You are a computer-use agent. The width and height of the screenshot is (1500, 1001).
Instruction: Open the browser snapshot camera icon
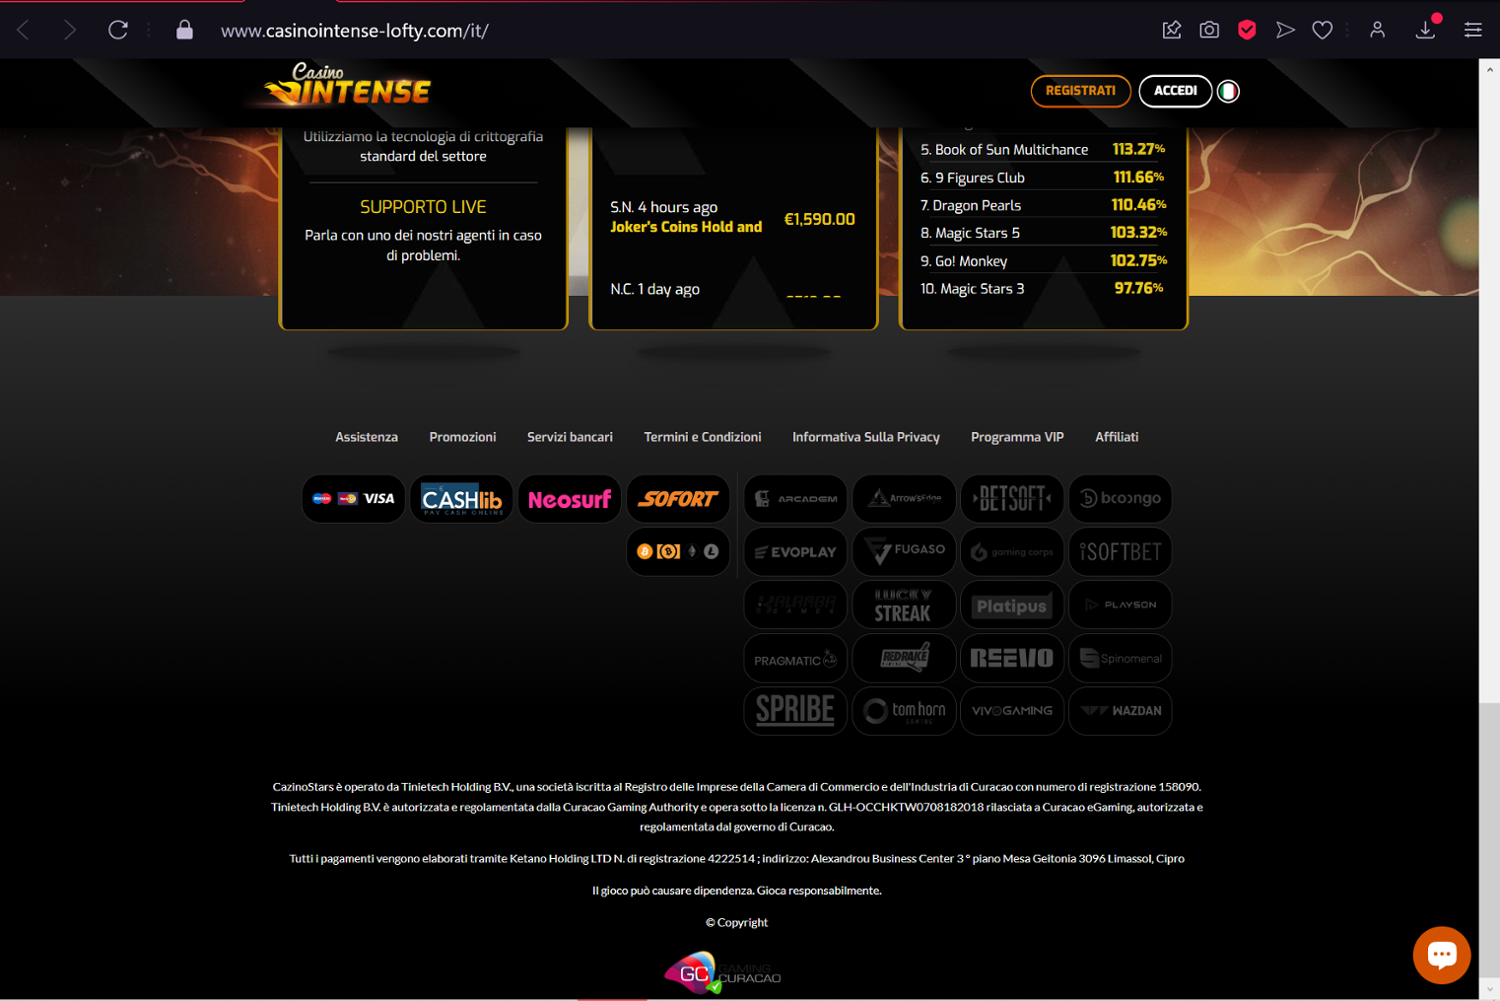(x=1209, y=30)
